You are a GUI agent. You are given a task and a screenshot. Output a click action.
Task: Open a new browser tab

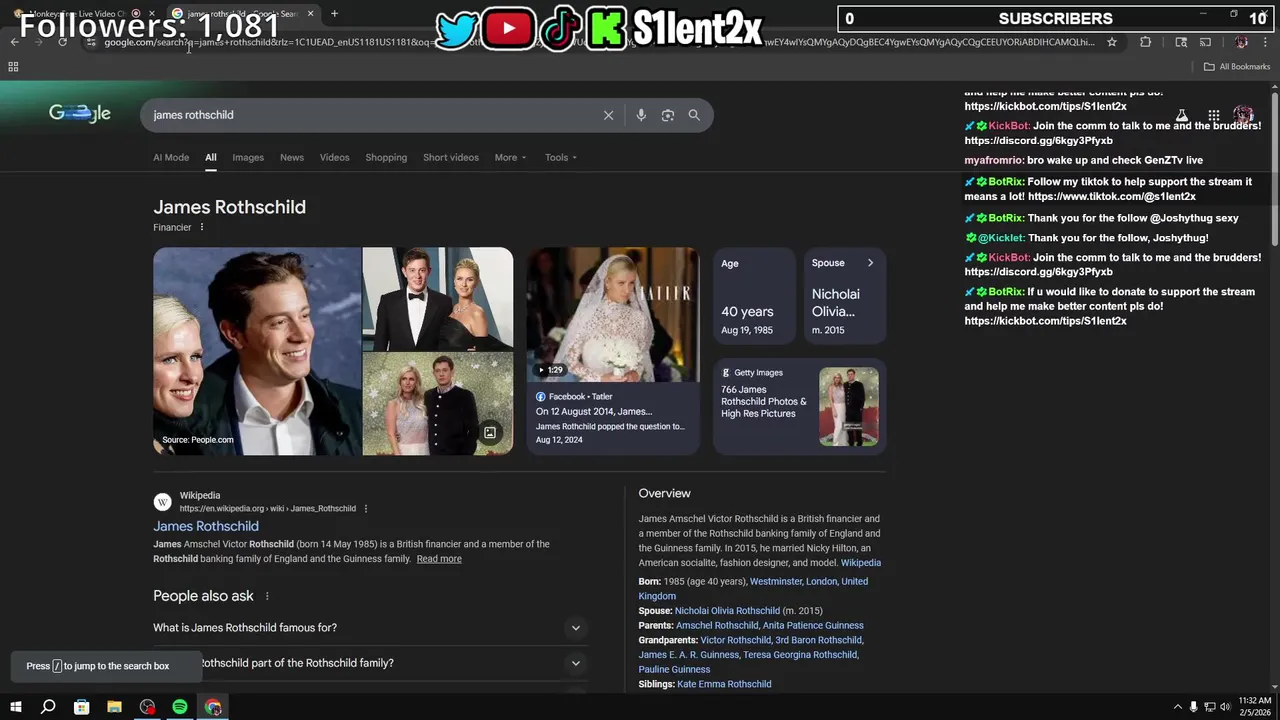pos(334,13)
